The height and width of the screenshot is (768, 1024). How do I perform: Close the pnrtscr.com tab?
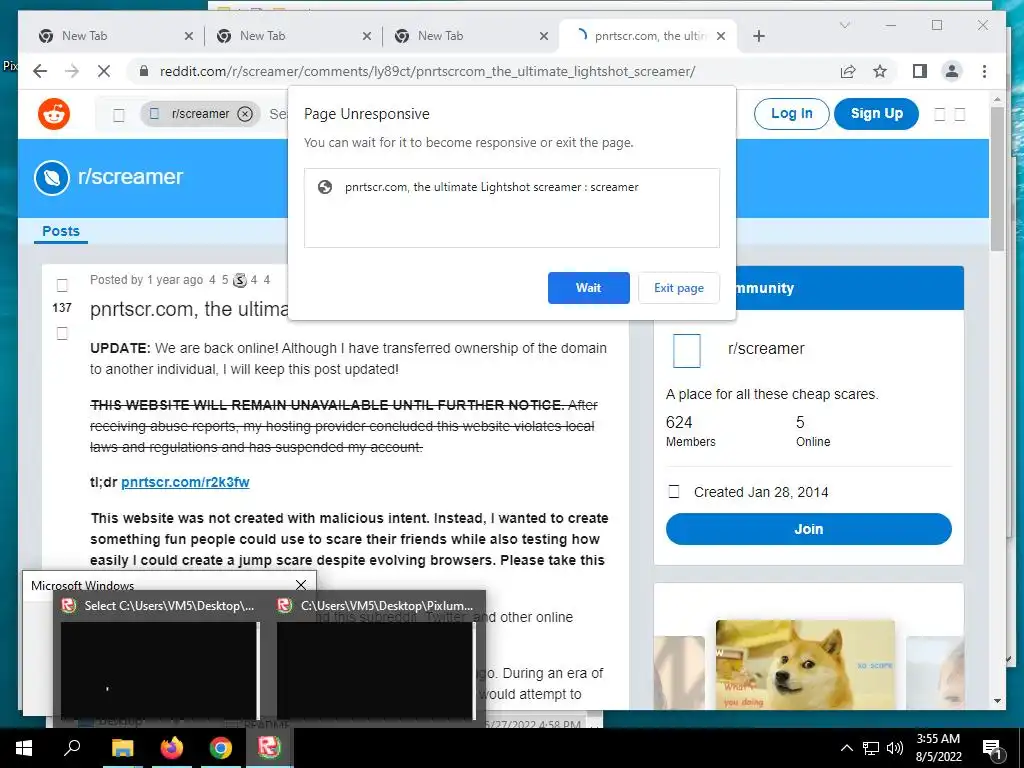coord(721,36)
